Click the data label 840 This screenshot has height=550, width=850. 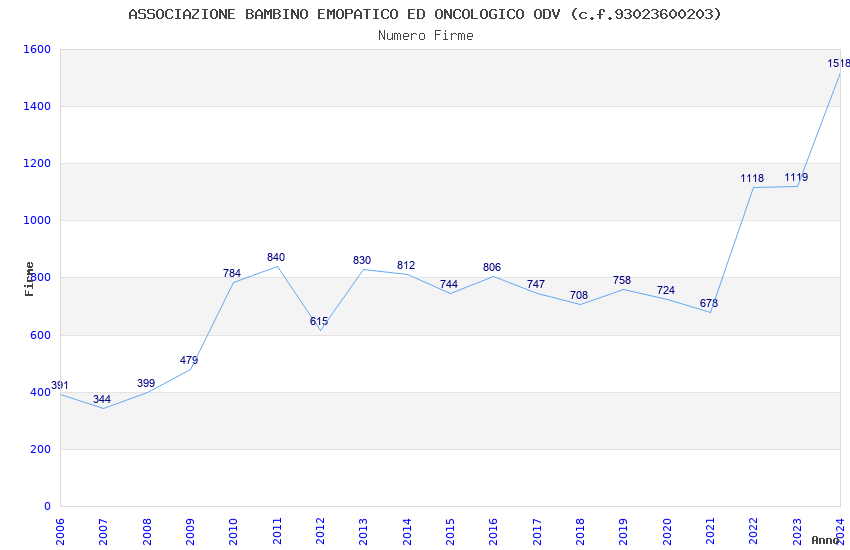pyautogui.click(x=275, y=257)
